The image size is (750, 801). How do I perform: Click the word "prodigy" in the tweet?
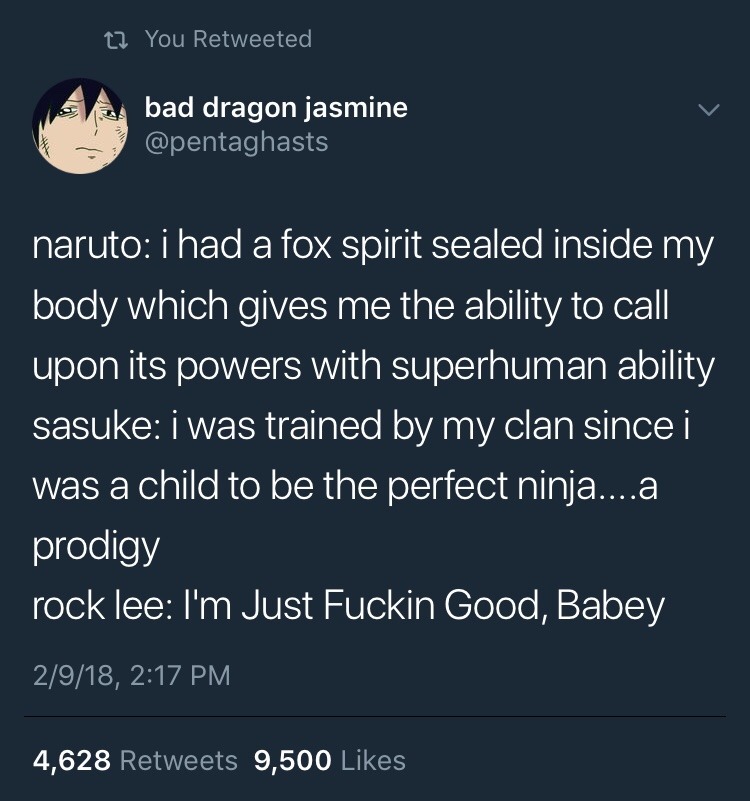[x=96, y=547]
